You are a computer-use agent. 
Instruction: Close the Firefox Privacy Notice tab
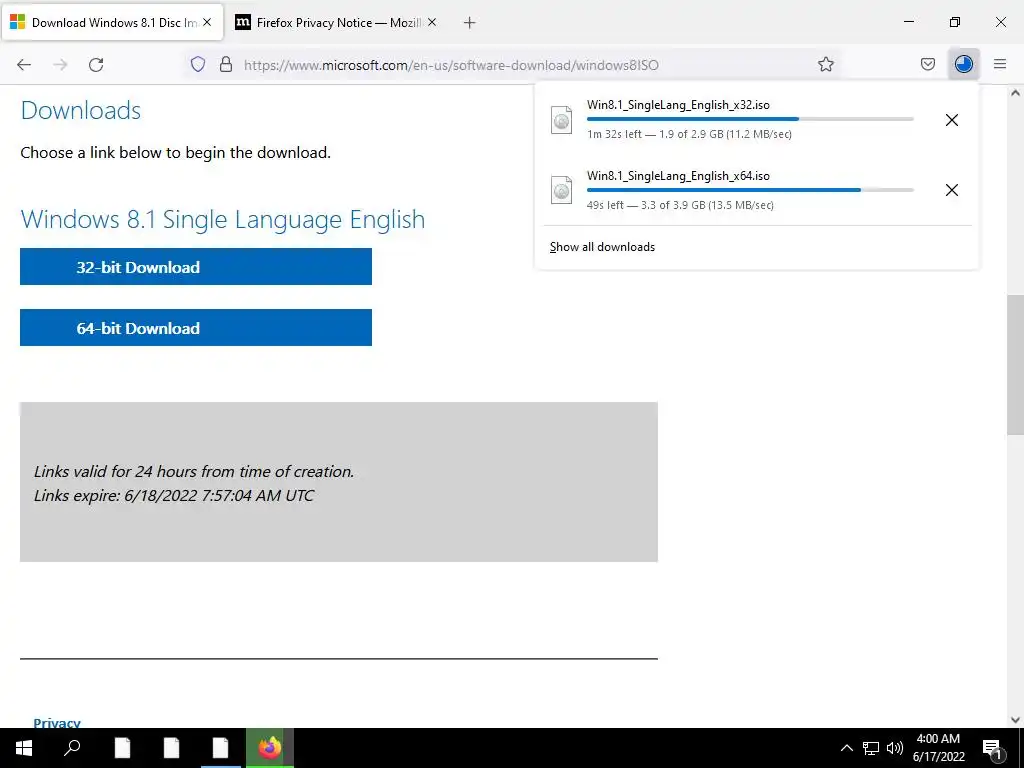tap(432, 22)
